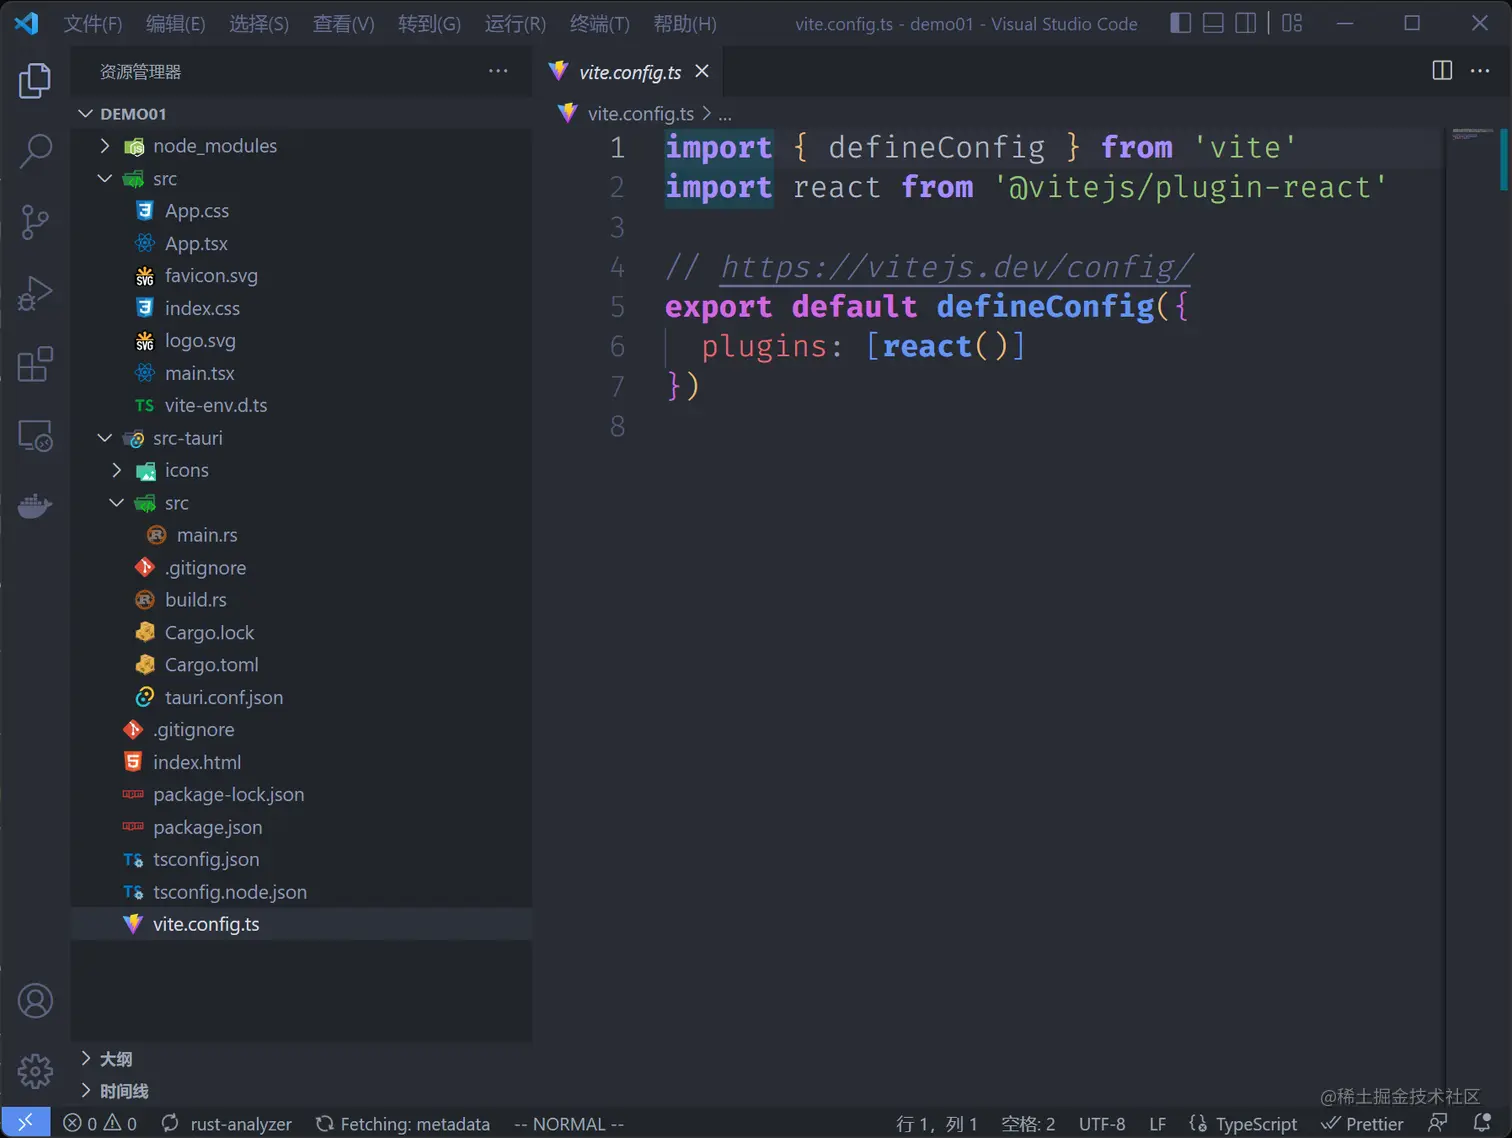Open the 编辑(E) menu
1512x1138 pixels.
(x=176, y=24)
